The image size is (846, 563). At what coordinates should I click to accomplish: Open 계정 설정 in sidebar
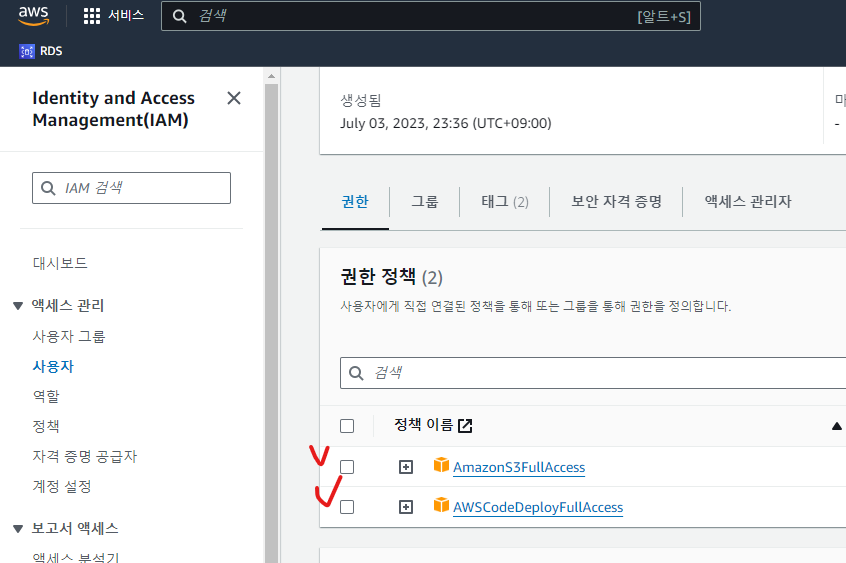coord(62,486)
